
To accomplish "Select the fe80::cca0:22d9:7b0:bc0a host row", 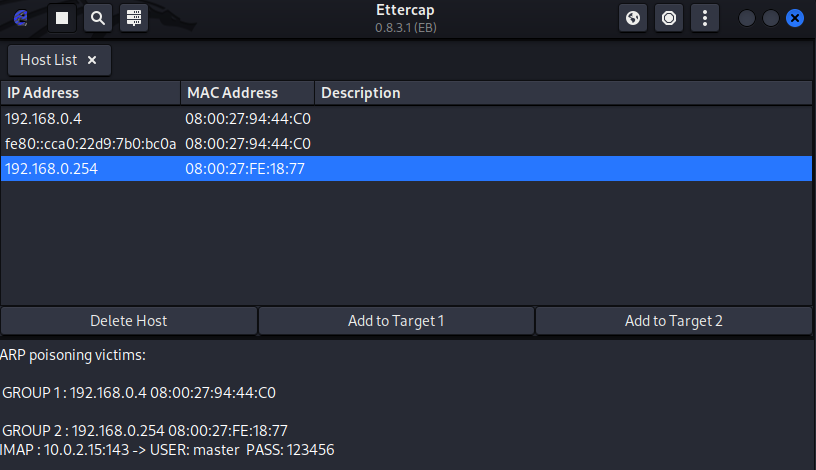I will pos(406,144).
